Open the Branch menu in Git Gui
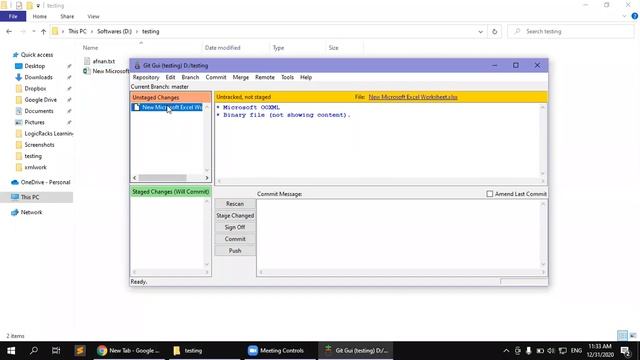Screen dimensions: 640x360 [190, 77]
